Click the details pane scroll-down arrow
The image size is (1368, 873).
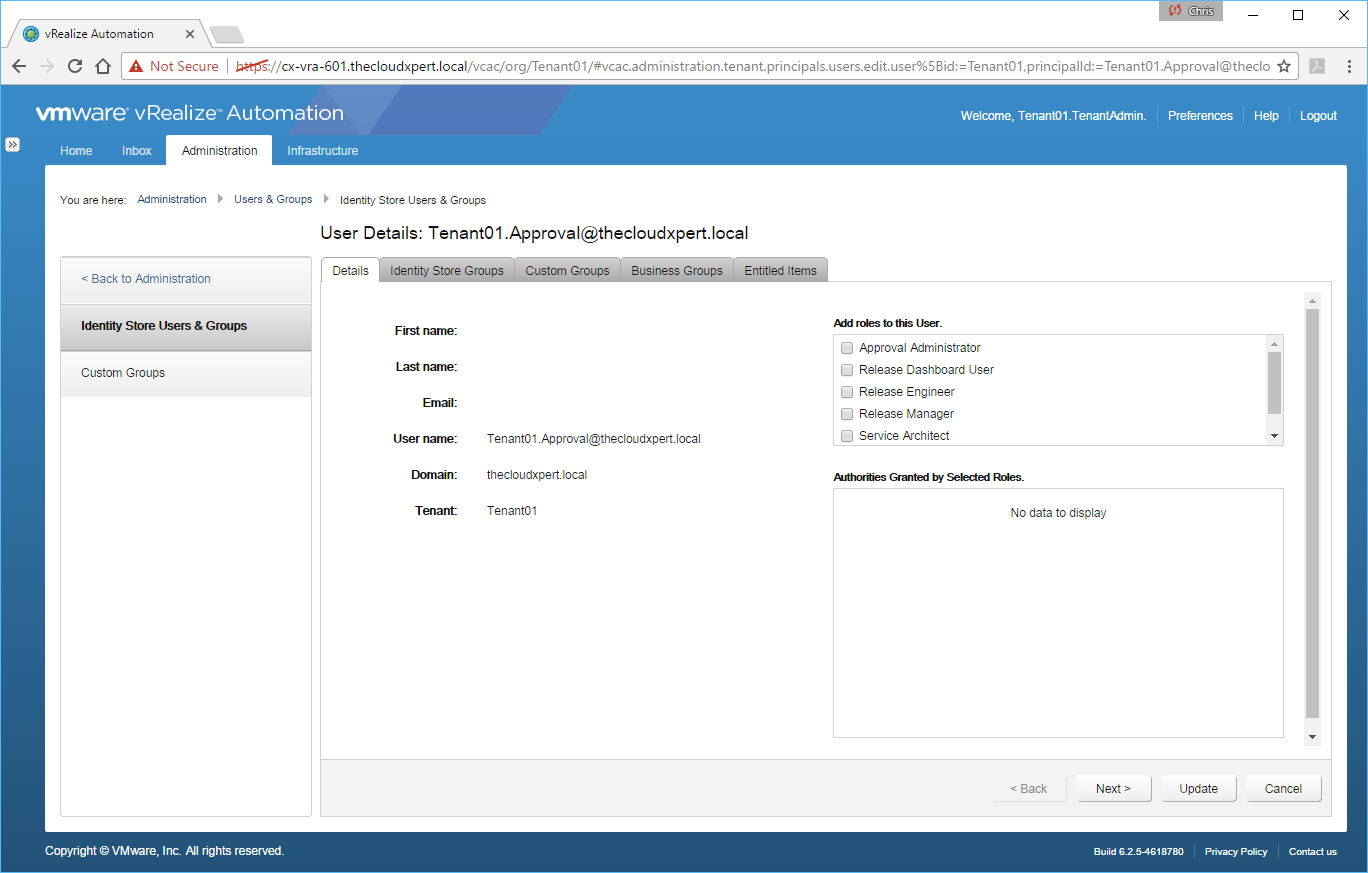point(1312,737)
